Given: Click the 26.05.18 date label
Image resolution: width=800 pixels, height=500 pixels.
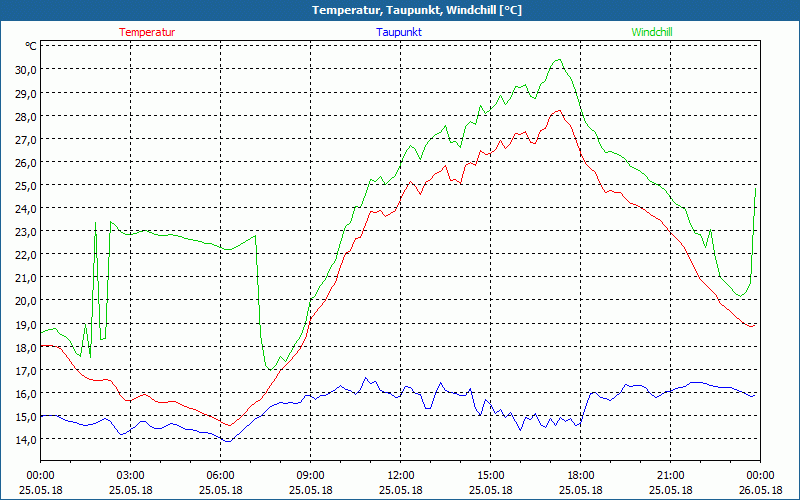Looking at the screenshot, I should point(760,490).
